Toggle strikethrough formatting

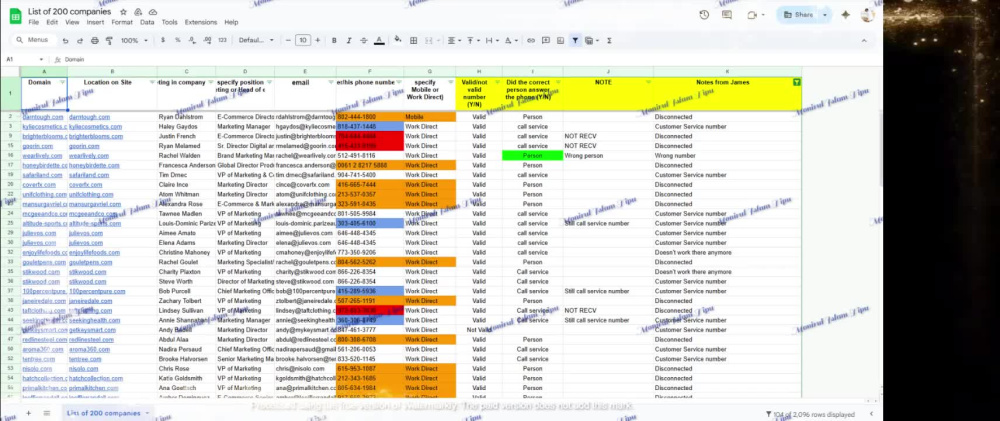[364, 40]
